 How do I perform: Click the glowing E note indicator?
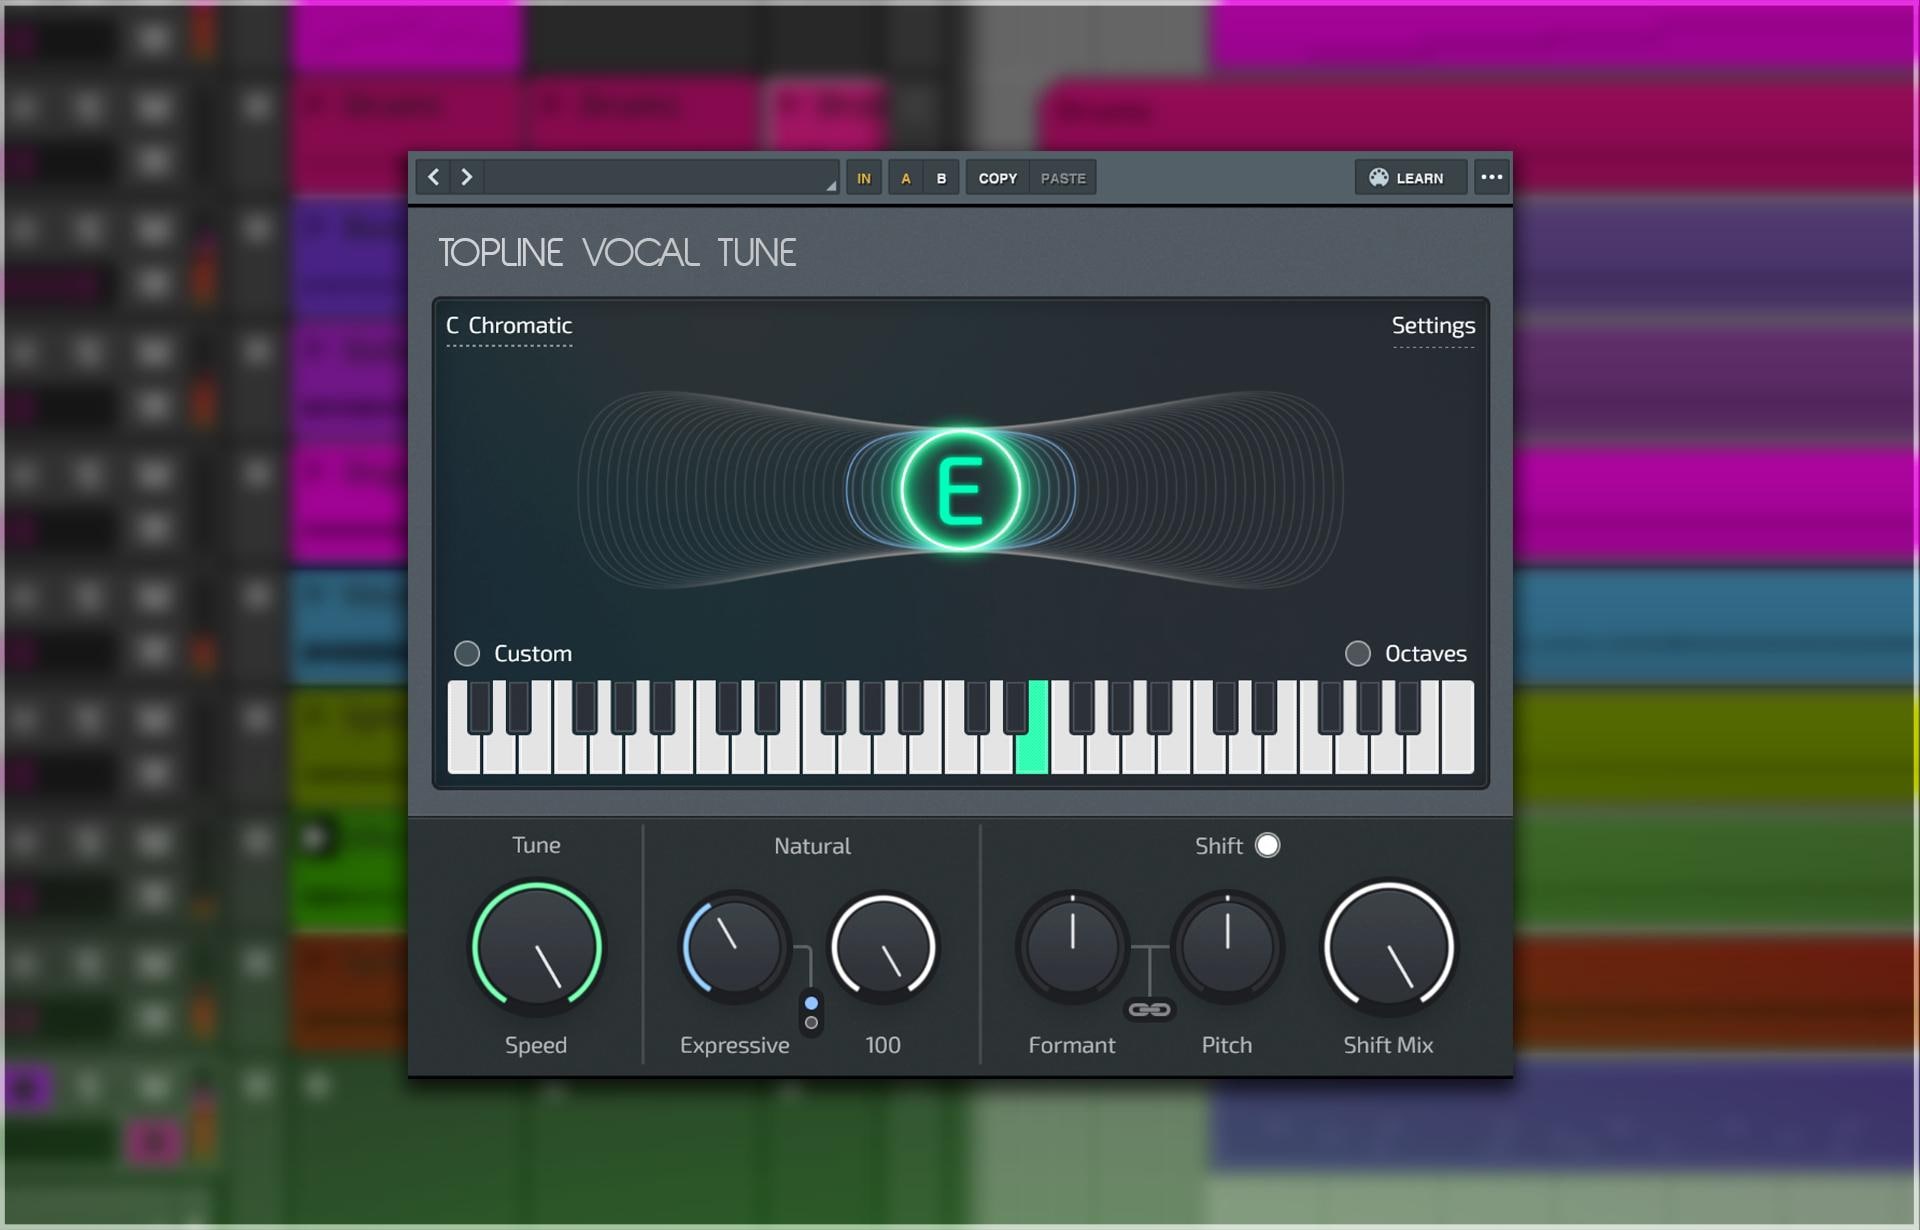pos(960,490)
